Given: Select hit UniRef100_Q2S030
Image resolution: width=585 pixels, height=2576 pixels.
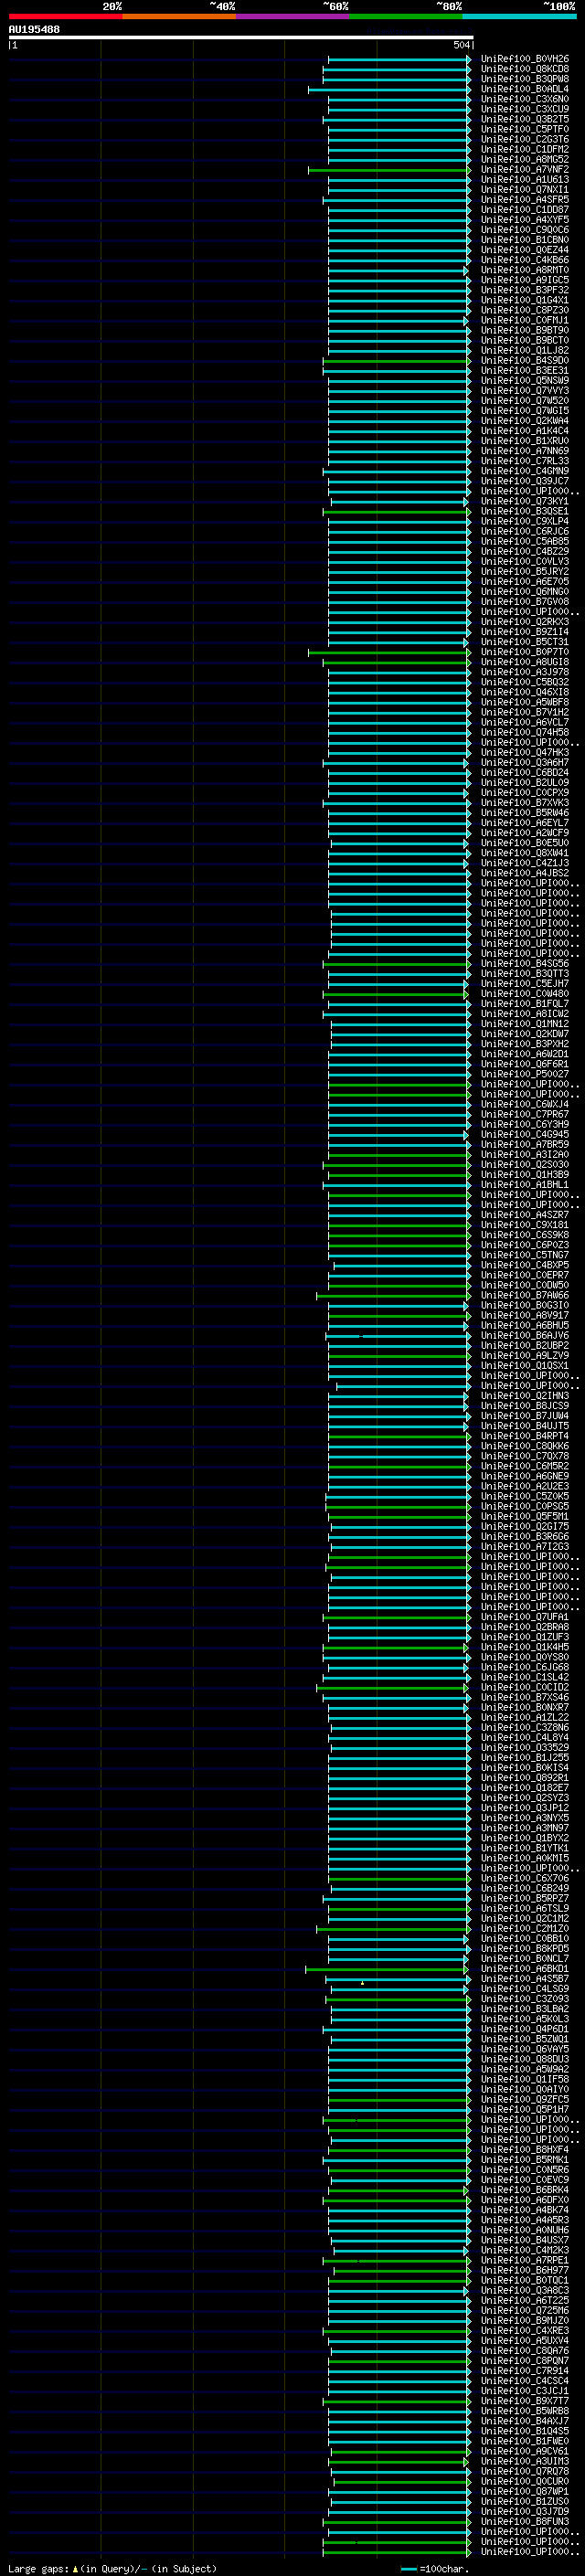Looking at the screenshot, I should (x=524, y=1165).
